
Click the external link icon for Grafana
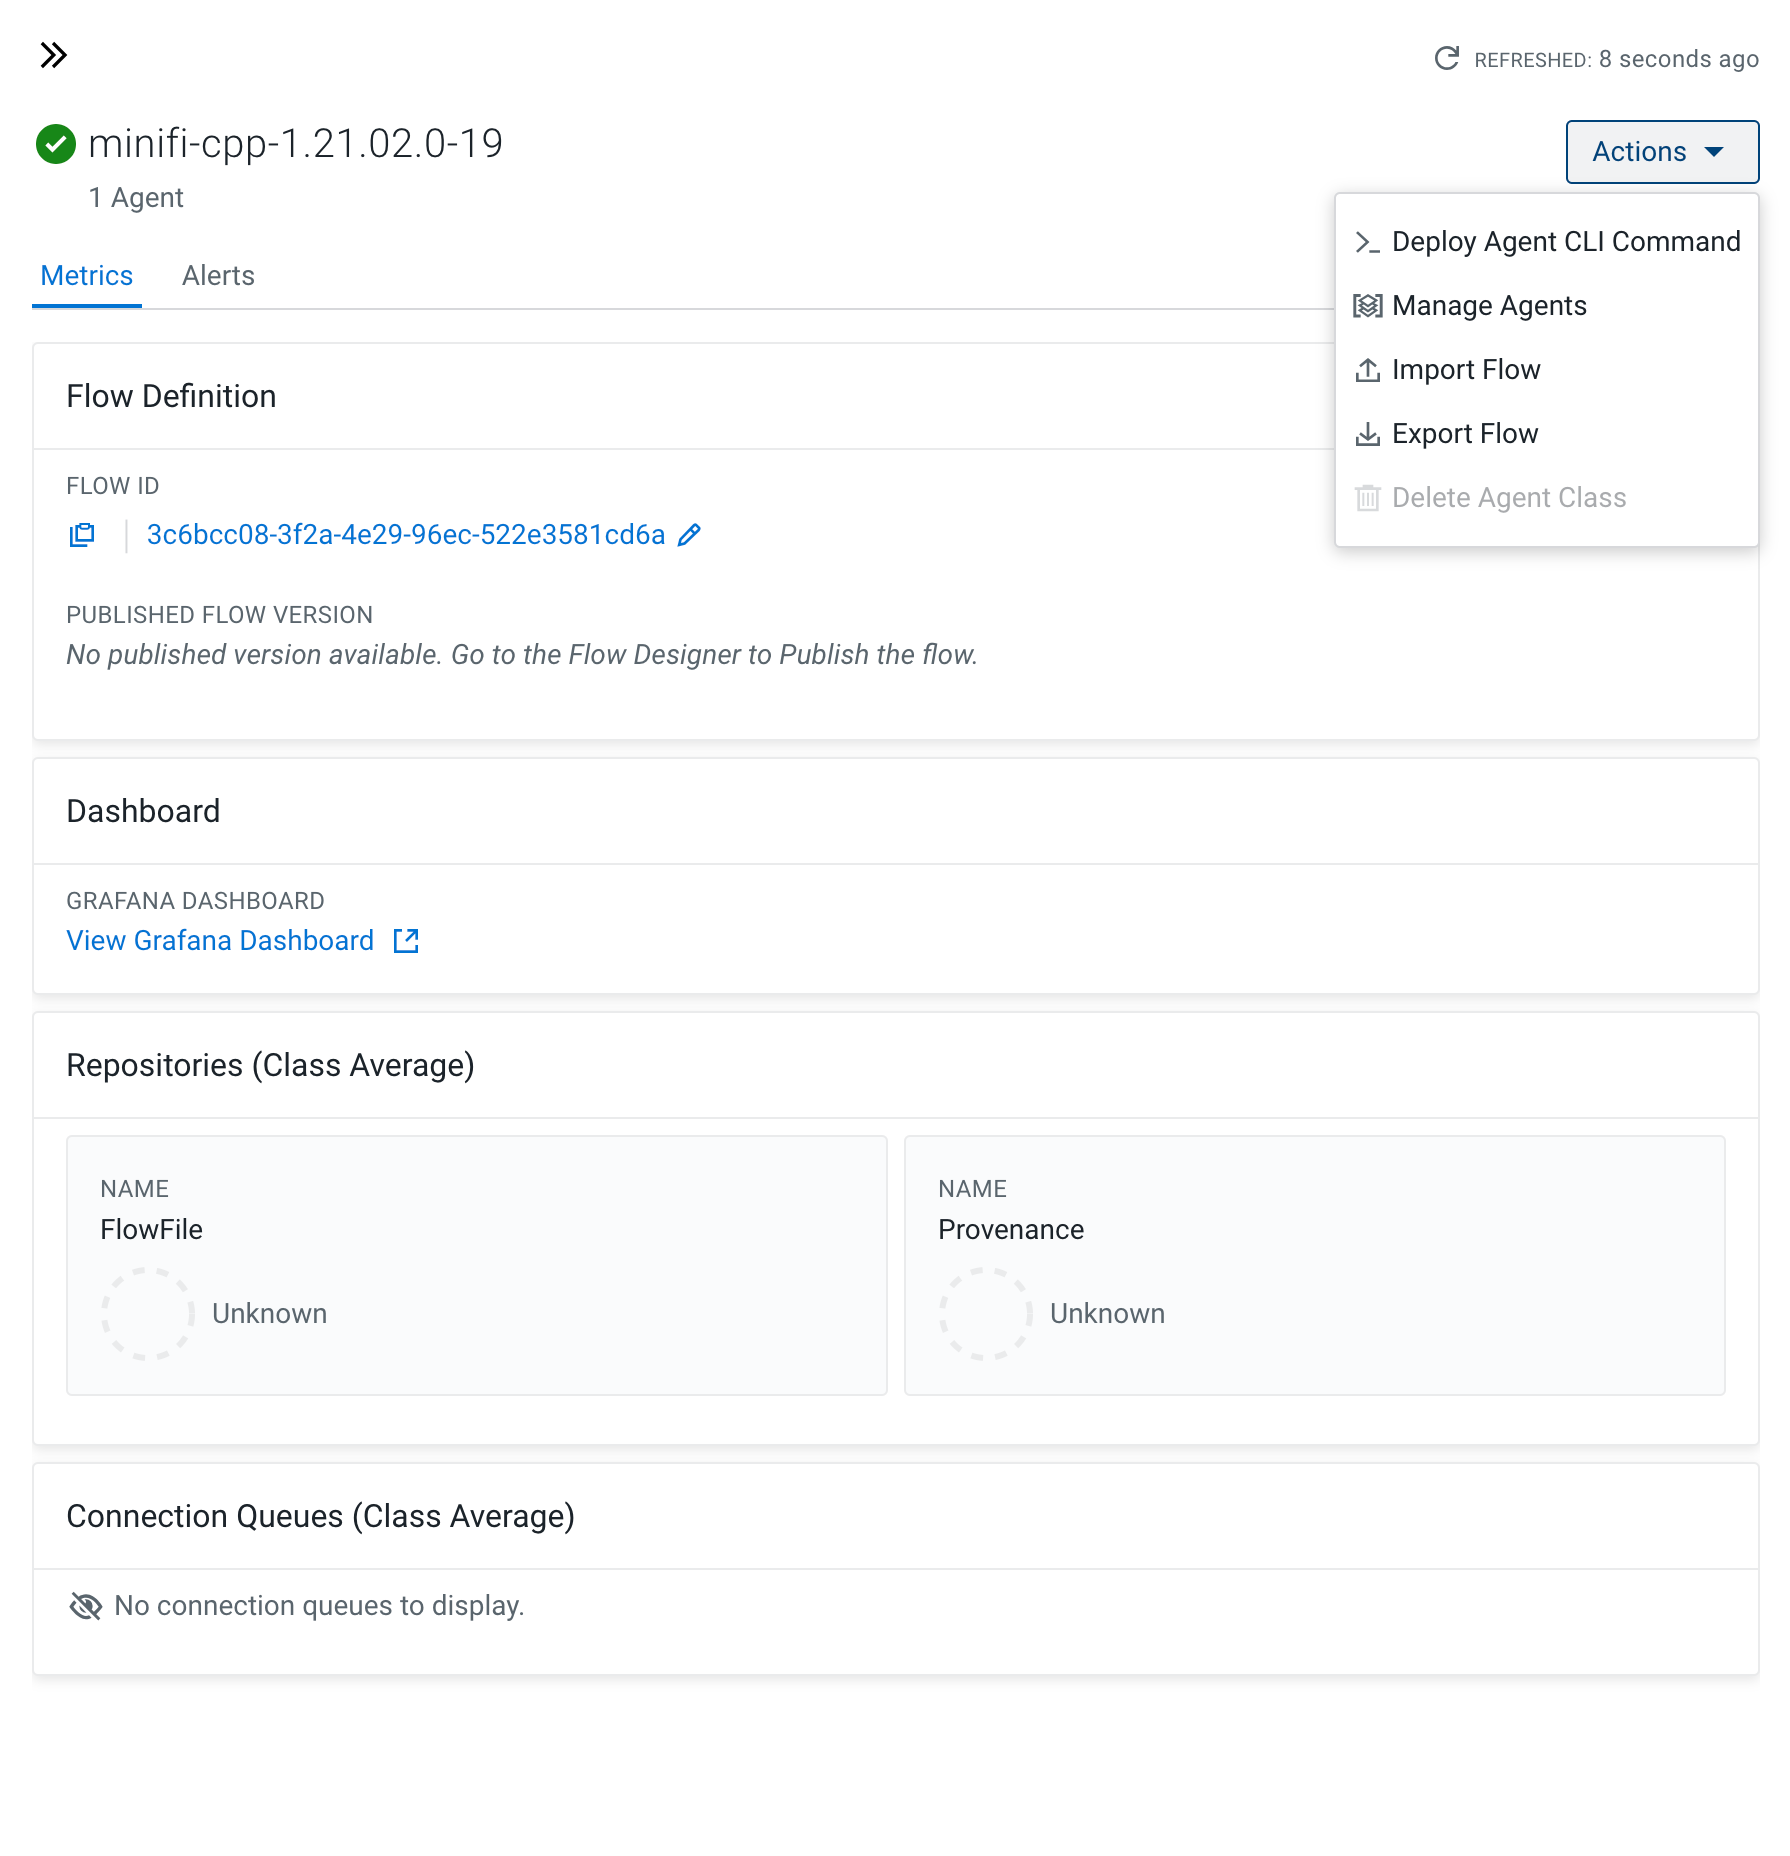click(x=406, y=941)
